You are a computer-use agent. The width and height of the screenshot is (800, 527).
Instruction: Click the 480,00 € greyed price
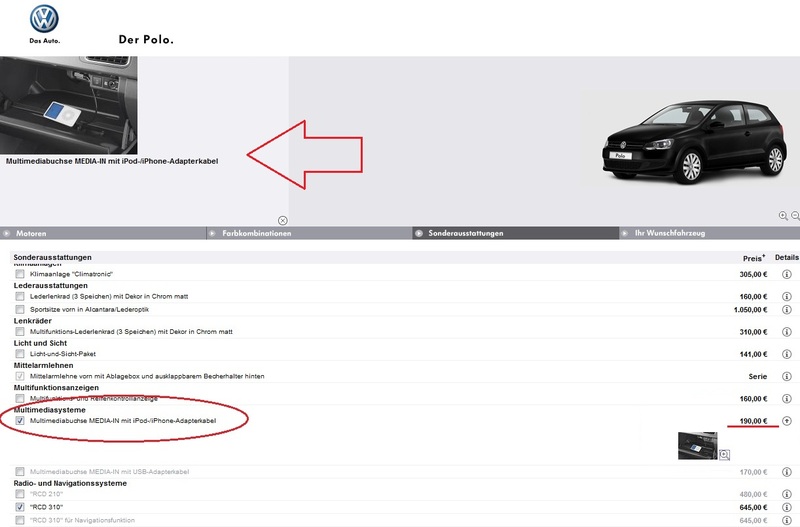[754, 494]
